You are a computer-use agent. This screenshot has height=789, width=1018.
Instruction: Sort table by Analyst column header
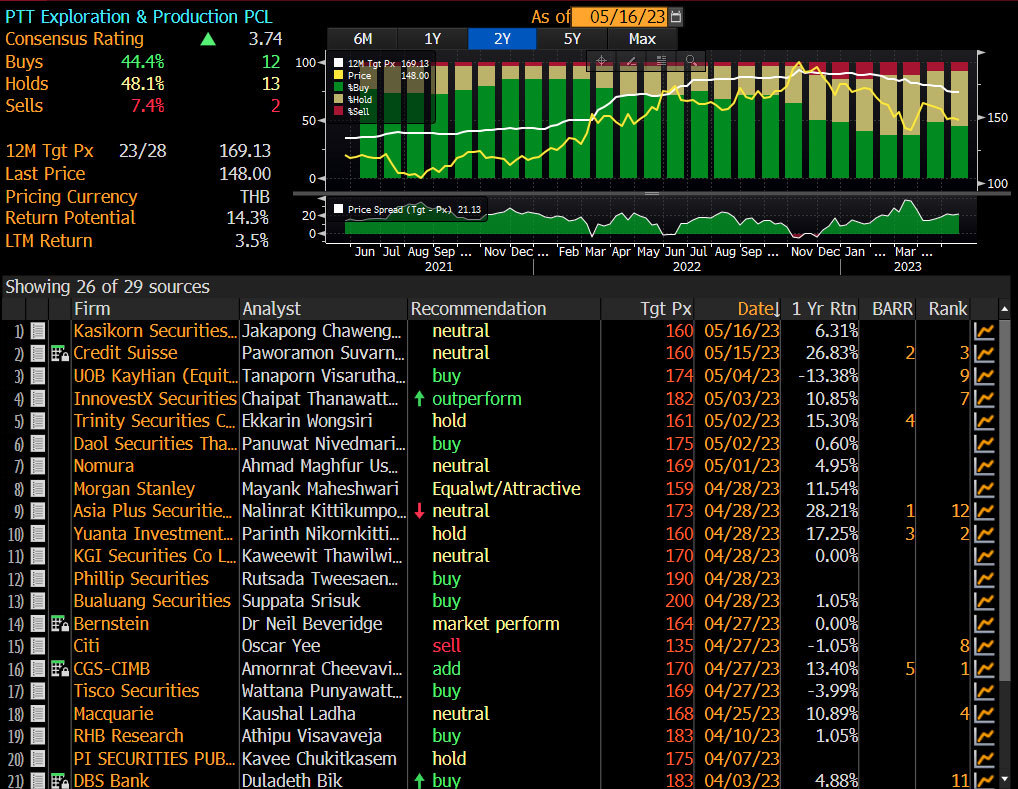pyautogui.click(x=323, y=309)
